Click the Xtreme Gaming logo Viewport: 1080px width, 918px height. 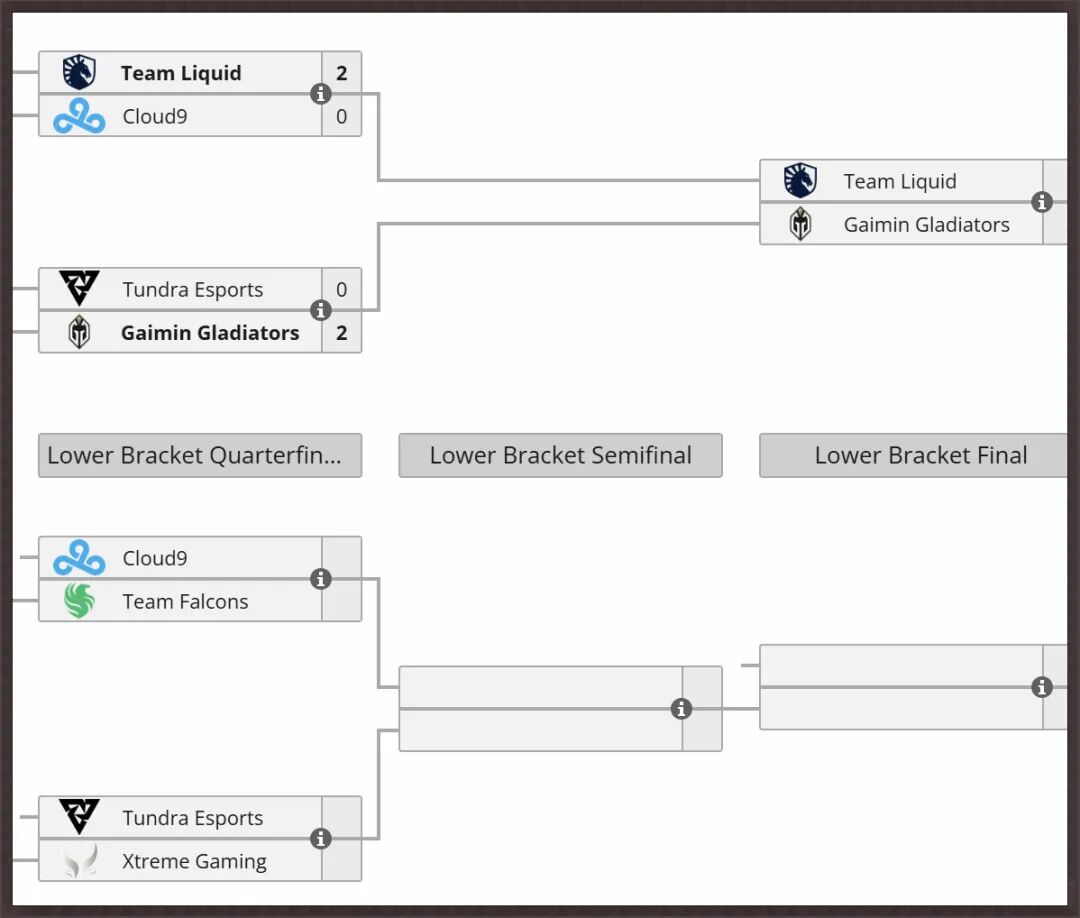(x=79, y=861)
